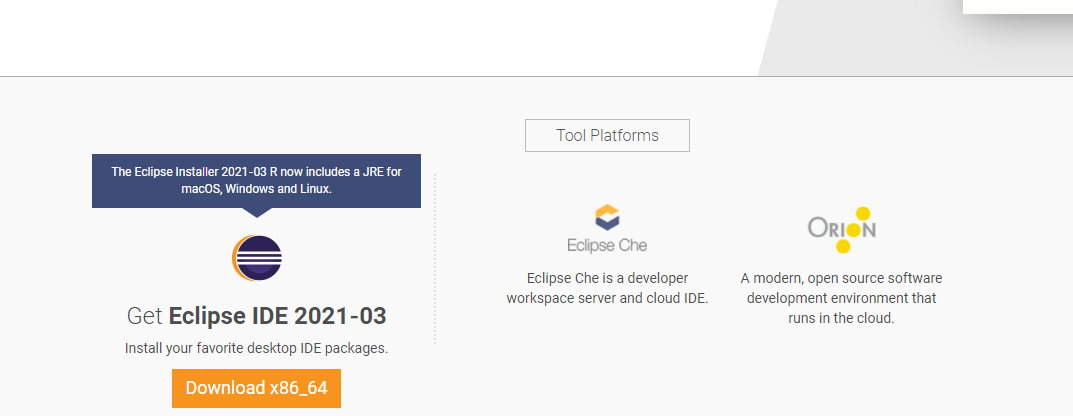Click the Eclipse IDE logo icon
Screen dimensions: 1073x416
click(x=257, y=258)
